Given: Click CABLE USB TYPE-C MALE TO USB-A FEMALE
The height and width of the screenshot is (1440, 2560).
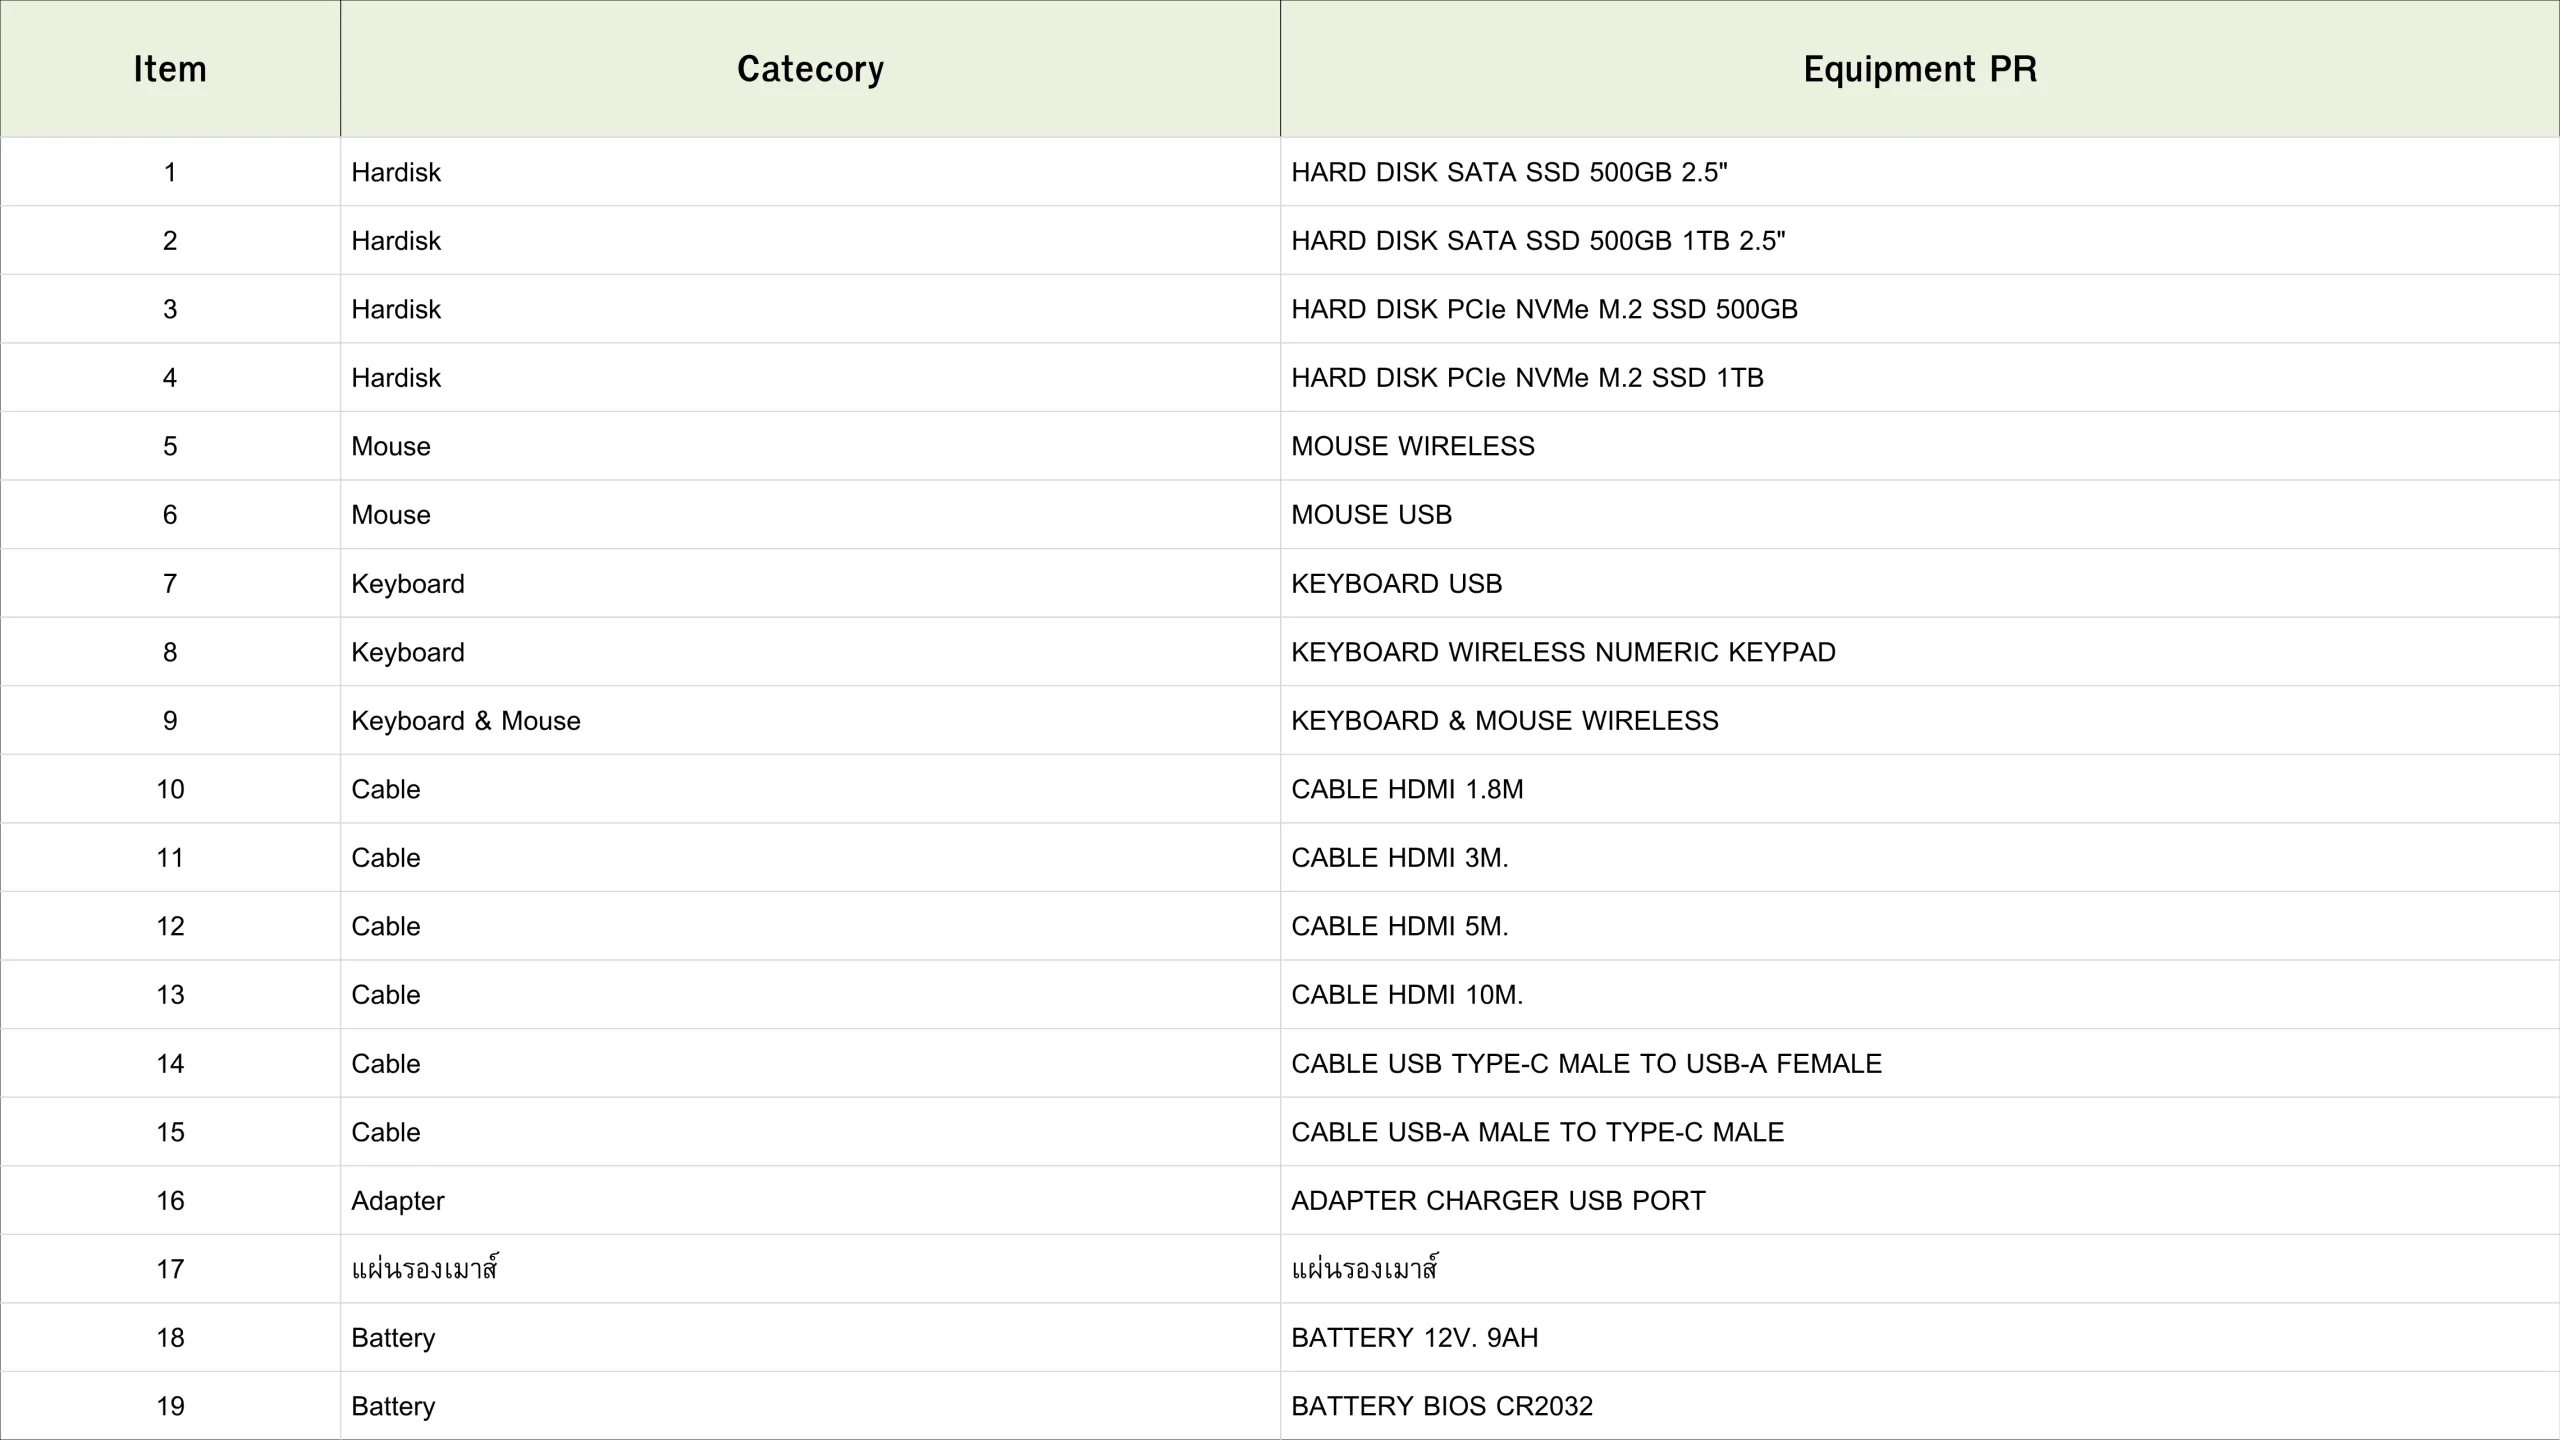Looking at the screenshot, I should click(x=1586, y=1064).
